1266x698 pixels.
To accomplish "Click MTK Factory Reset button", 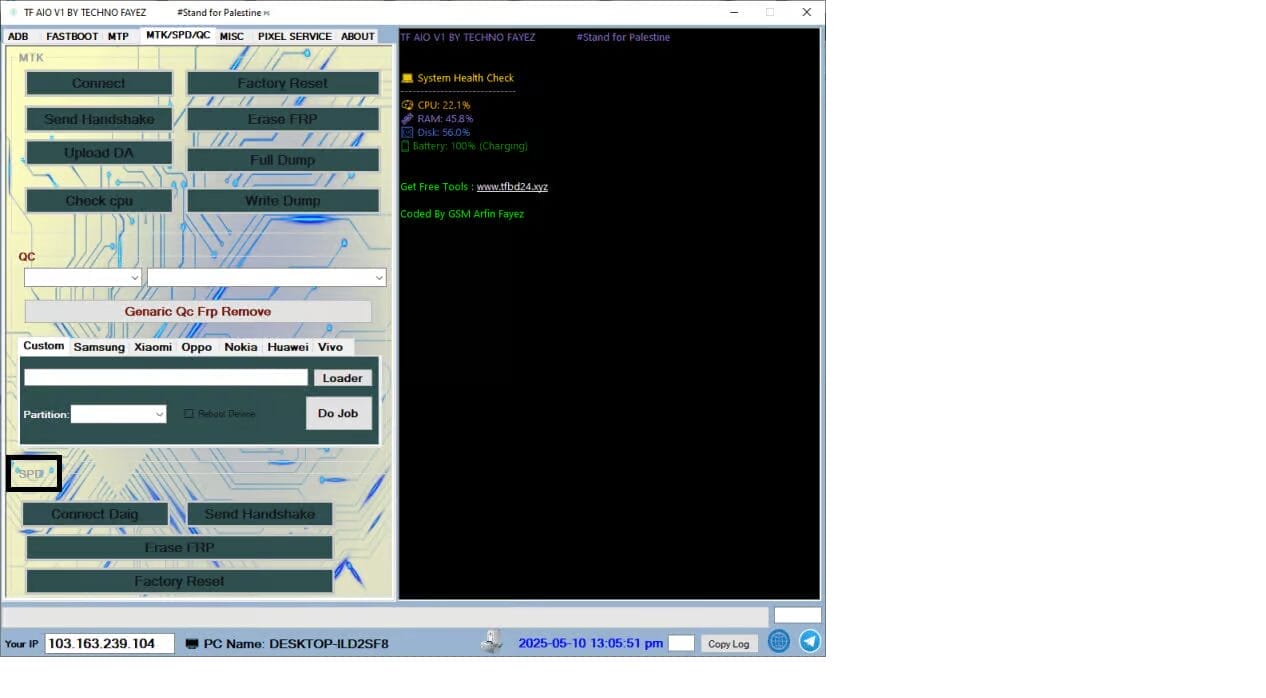I will point(283,83).
